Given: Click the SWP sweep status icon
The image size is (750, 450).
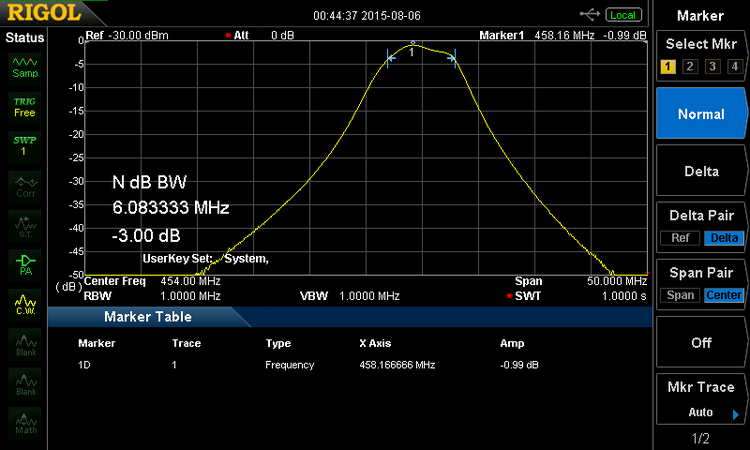Looking at the screenshot, I should point(24,145).
